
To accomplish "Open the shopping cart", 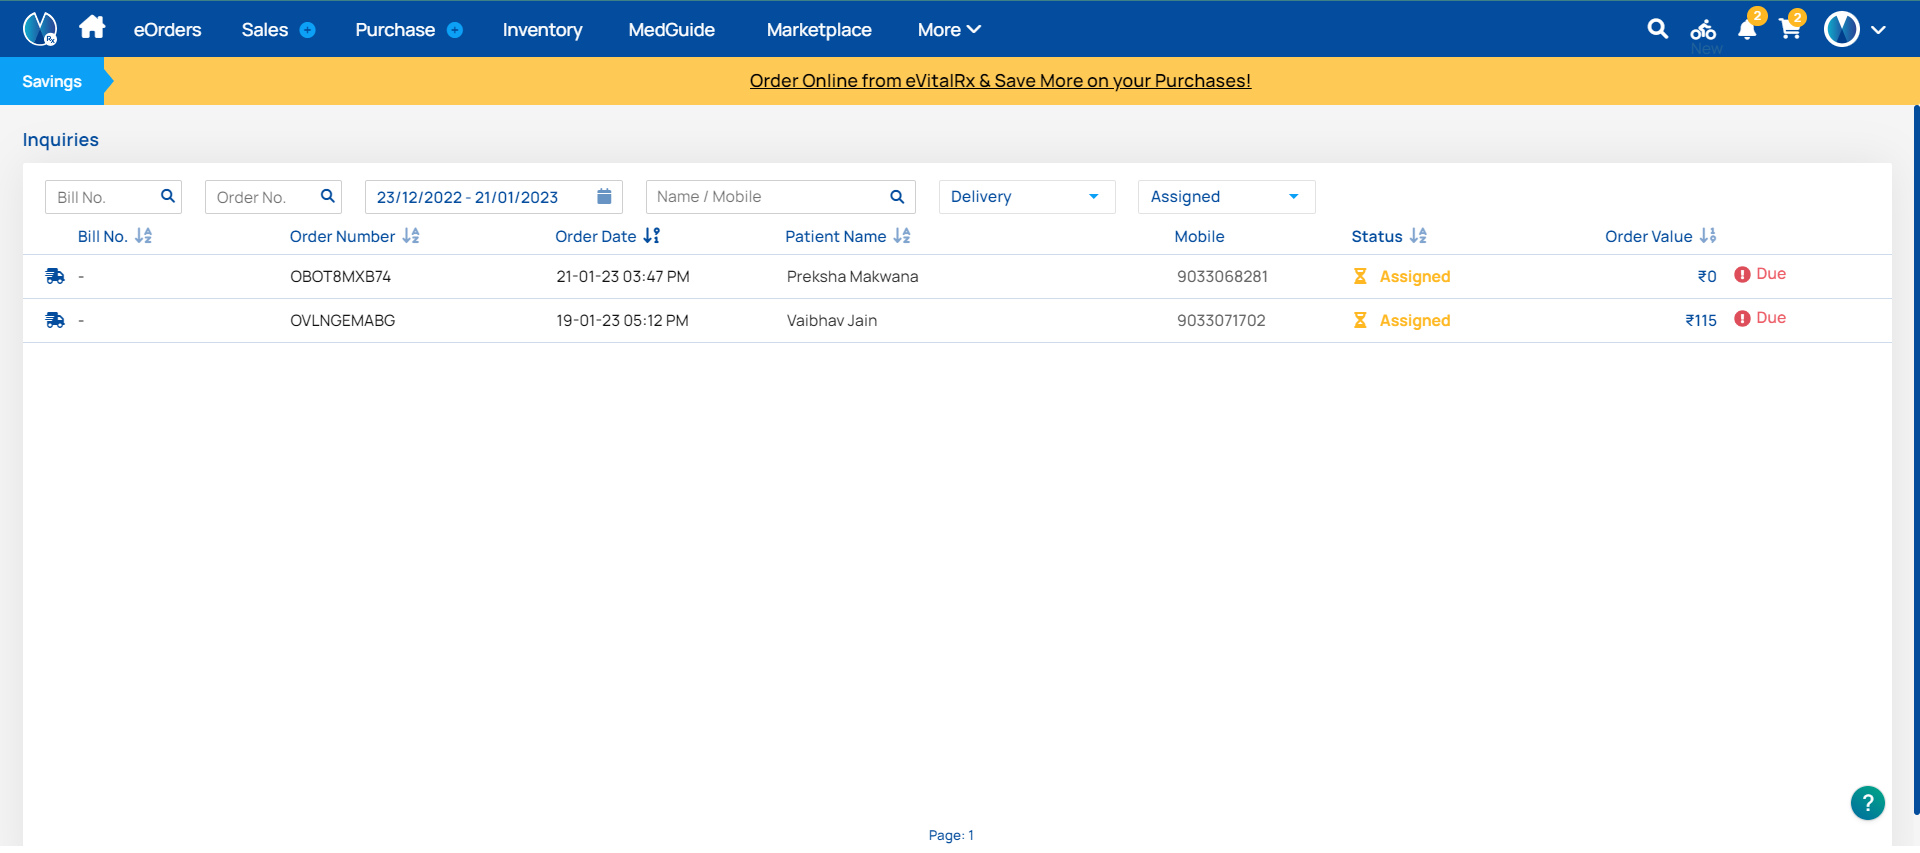I will click(x=1790, y=29).
